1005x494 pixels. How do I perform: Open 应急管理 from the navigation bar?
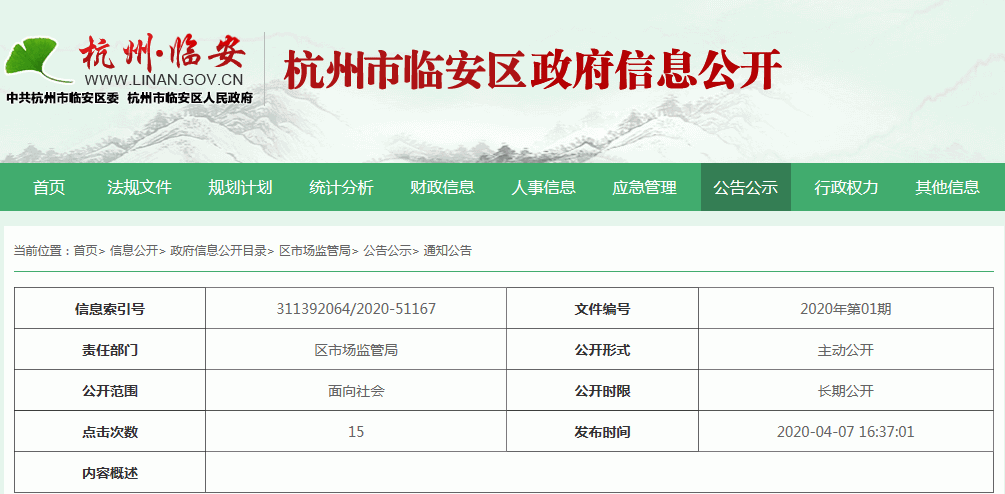(x=644, y=187)
